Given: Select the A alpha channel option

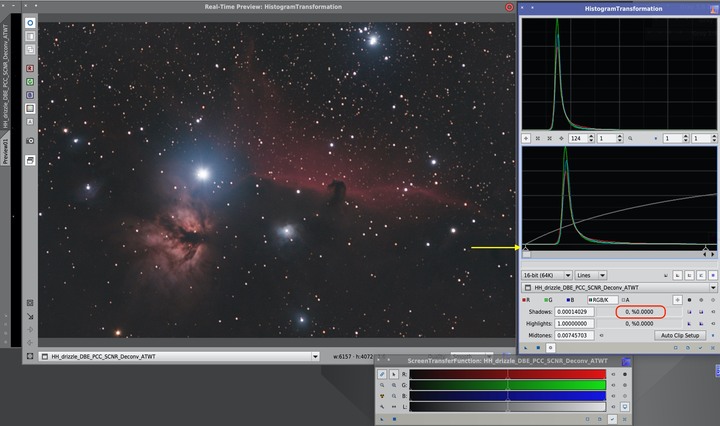Looking at the screenshot, I should (625, 299).
